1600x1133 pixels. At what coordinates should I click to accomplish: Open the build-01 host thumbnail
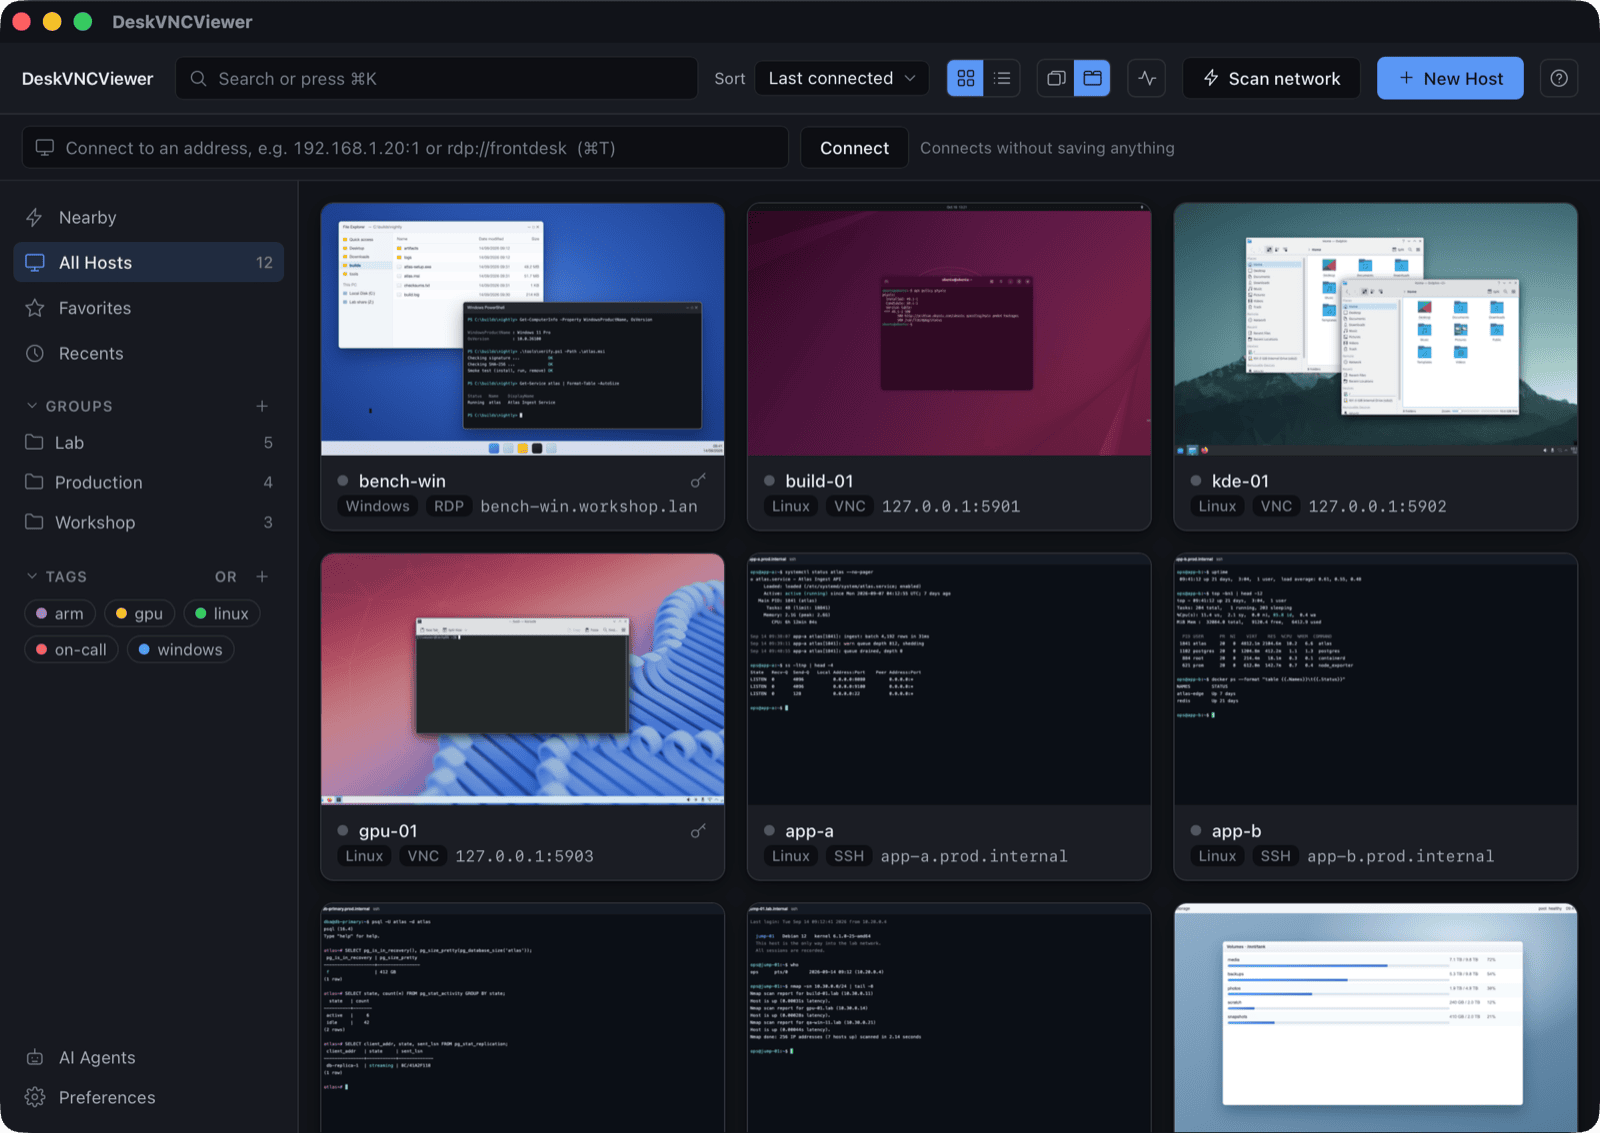pos(949,330)
